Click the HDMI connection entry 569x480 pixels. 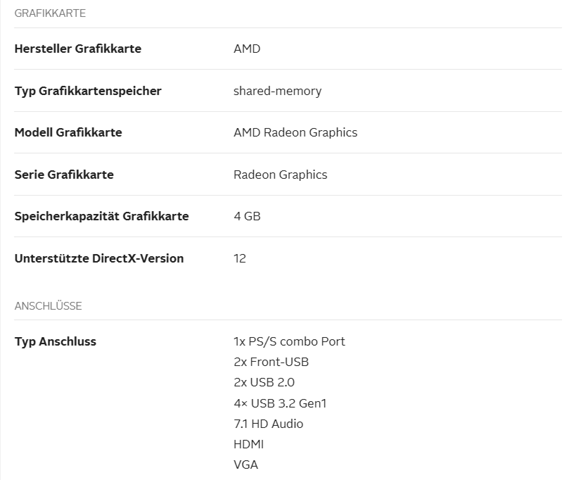248,444
